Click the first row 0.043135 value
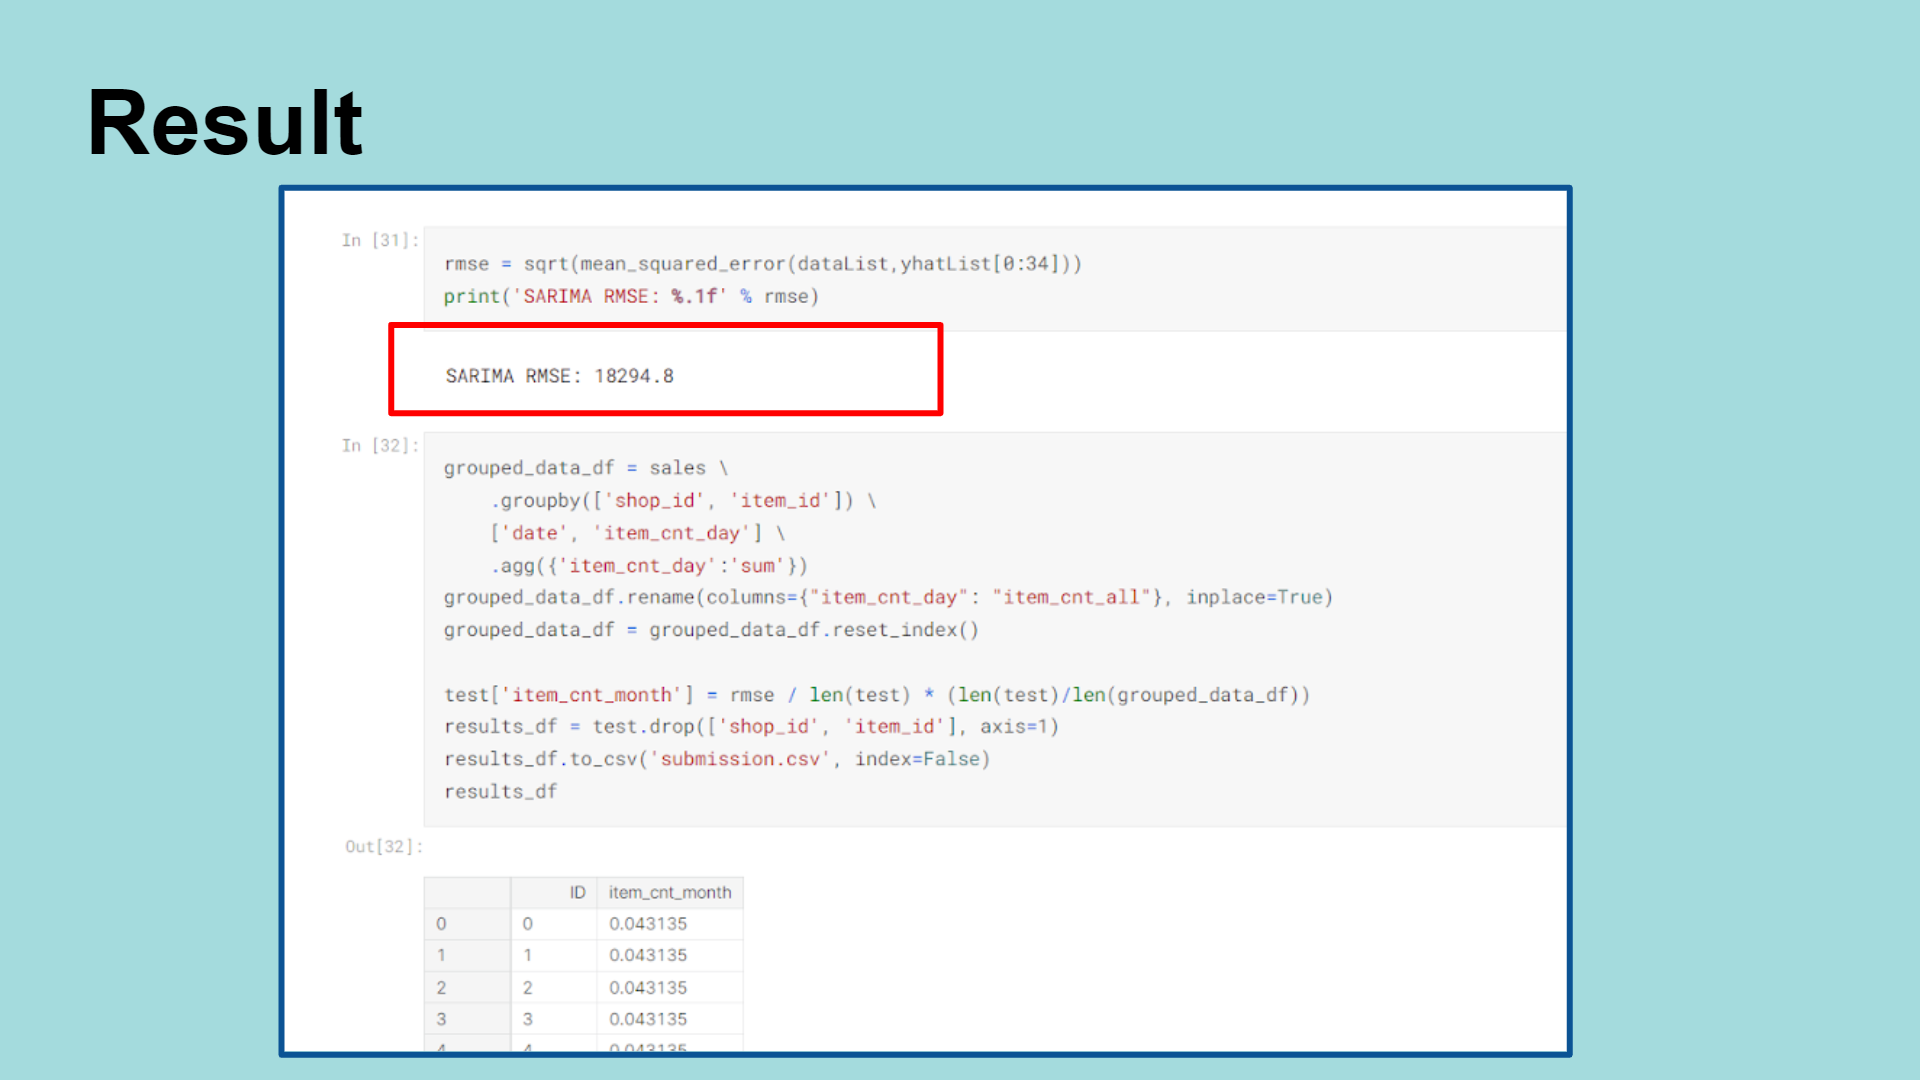The height and width of the screenshot is (1080, 1920). click(x=648, y=924)
